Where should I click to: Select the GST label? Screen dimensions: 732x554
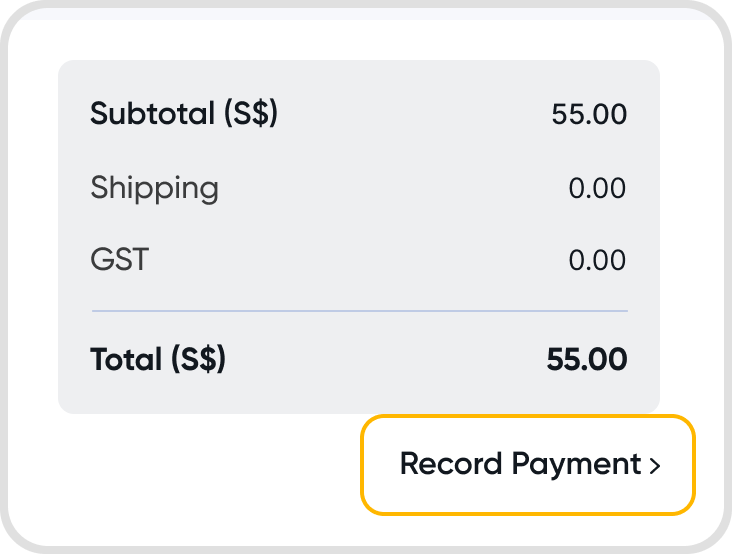(119, 260)
